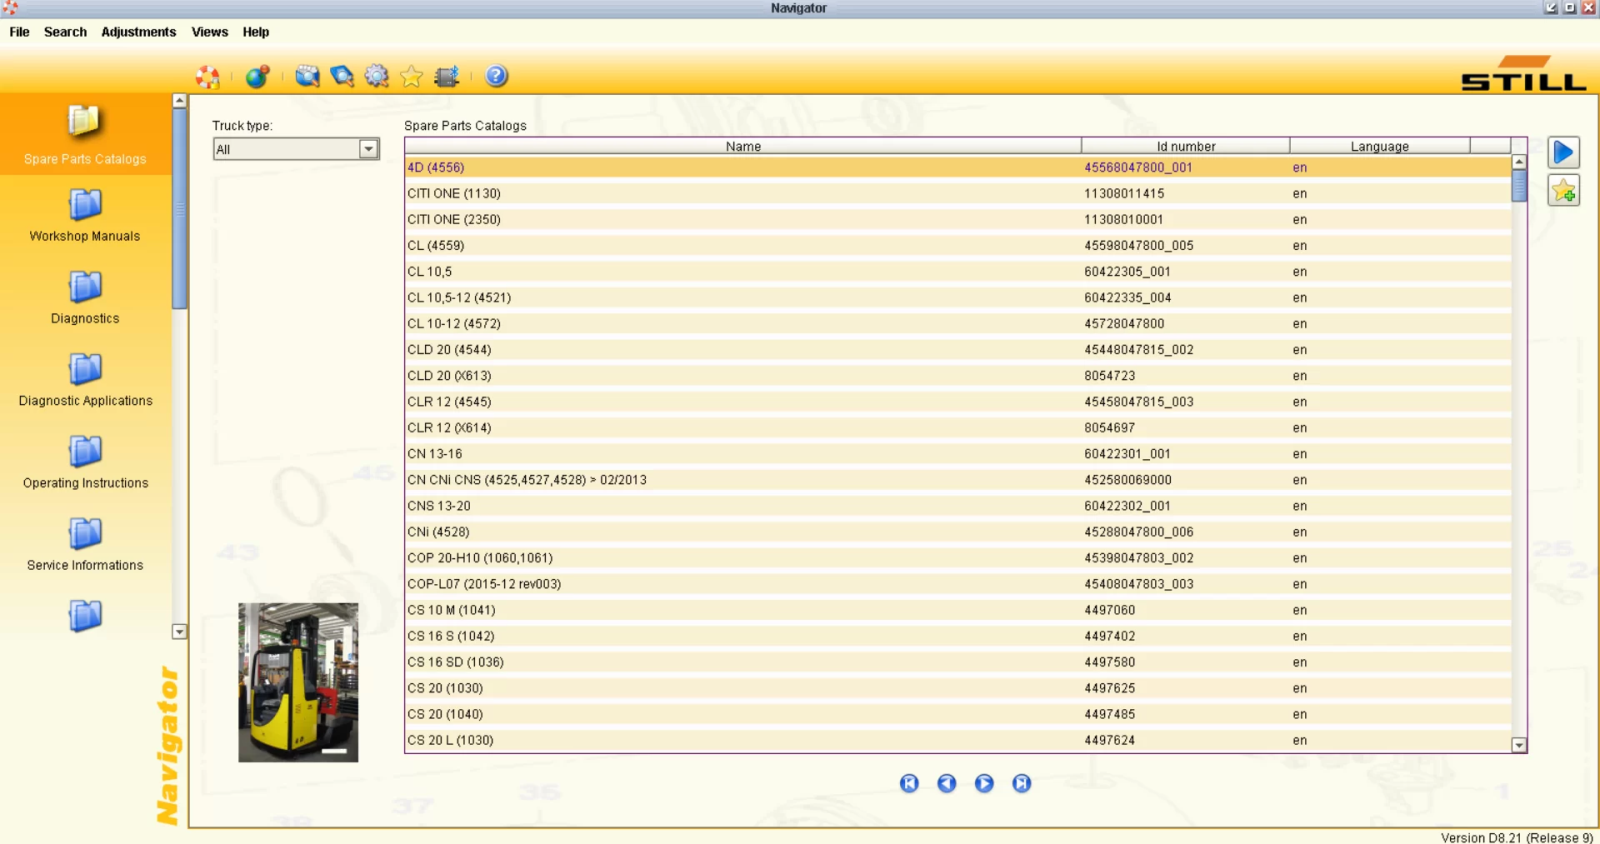Click catalog list scrollbar down arrow

pos(1519,745)
